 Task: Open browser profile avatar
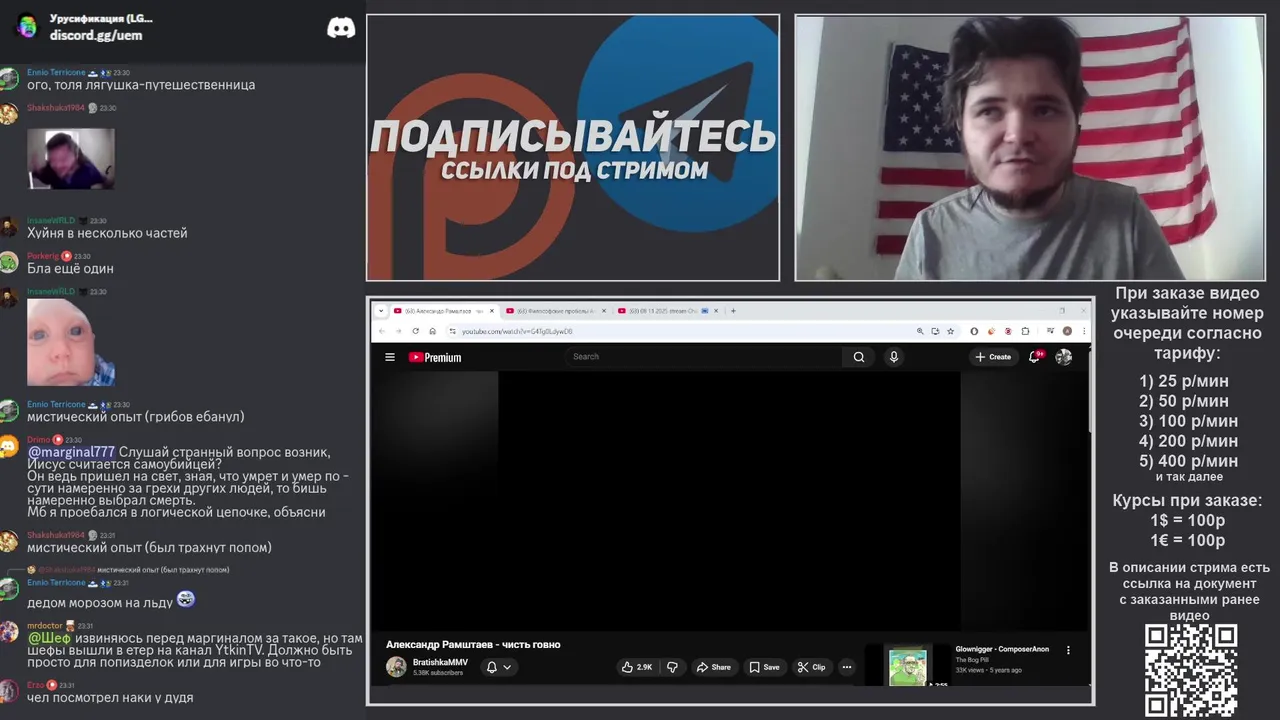coord(1067,331)
